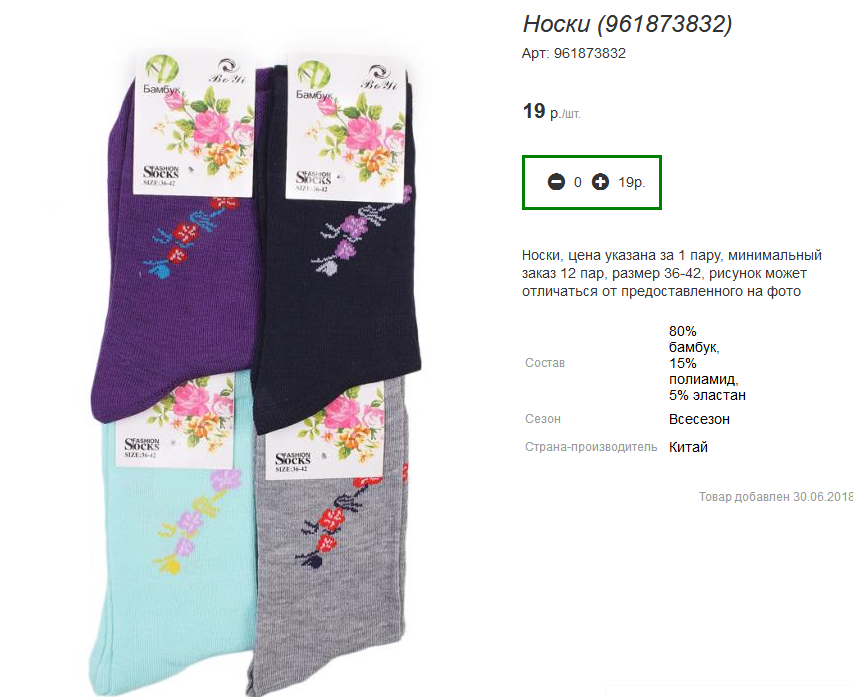Click the Товар добавлен date text
The width and height of the screenshot is (853, 697).
click(776, 497)
